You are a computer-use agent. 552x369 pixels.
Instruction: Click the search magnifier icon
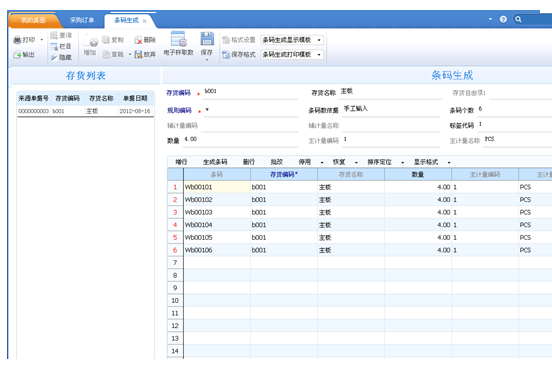click(518, 19)
